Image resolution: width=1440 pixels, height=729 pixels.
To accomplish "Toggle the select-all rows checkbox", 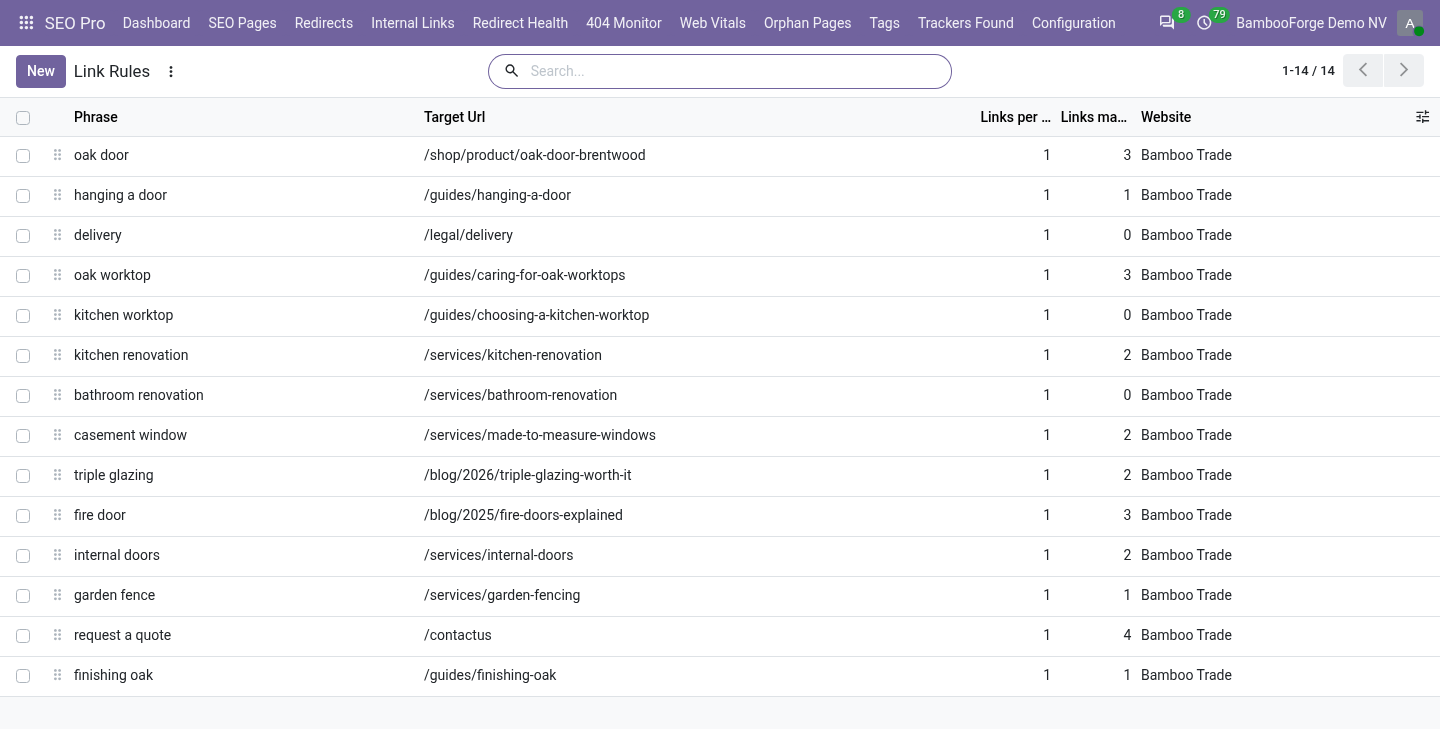I will 23,118.
